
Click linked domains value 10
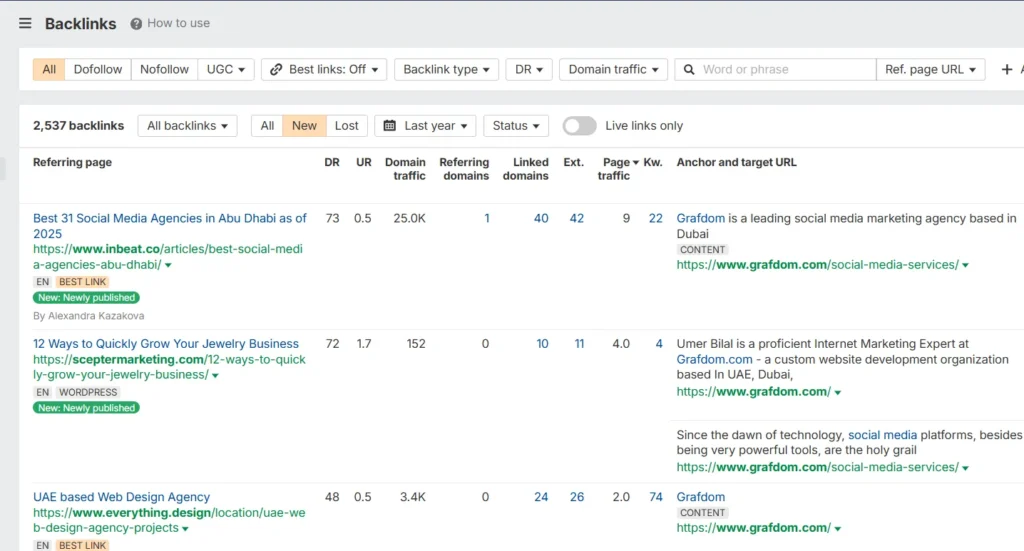(542, 344)
